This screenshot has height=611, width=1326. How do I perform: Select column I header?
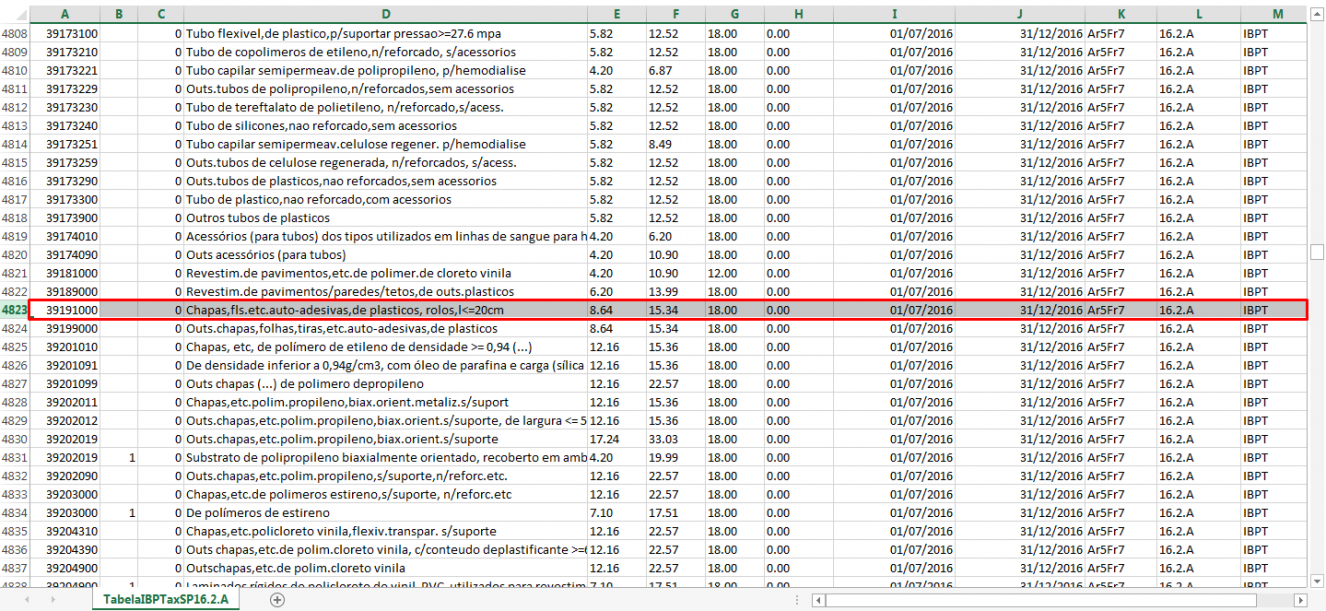[895, 14]
